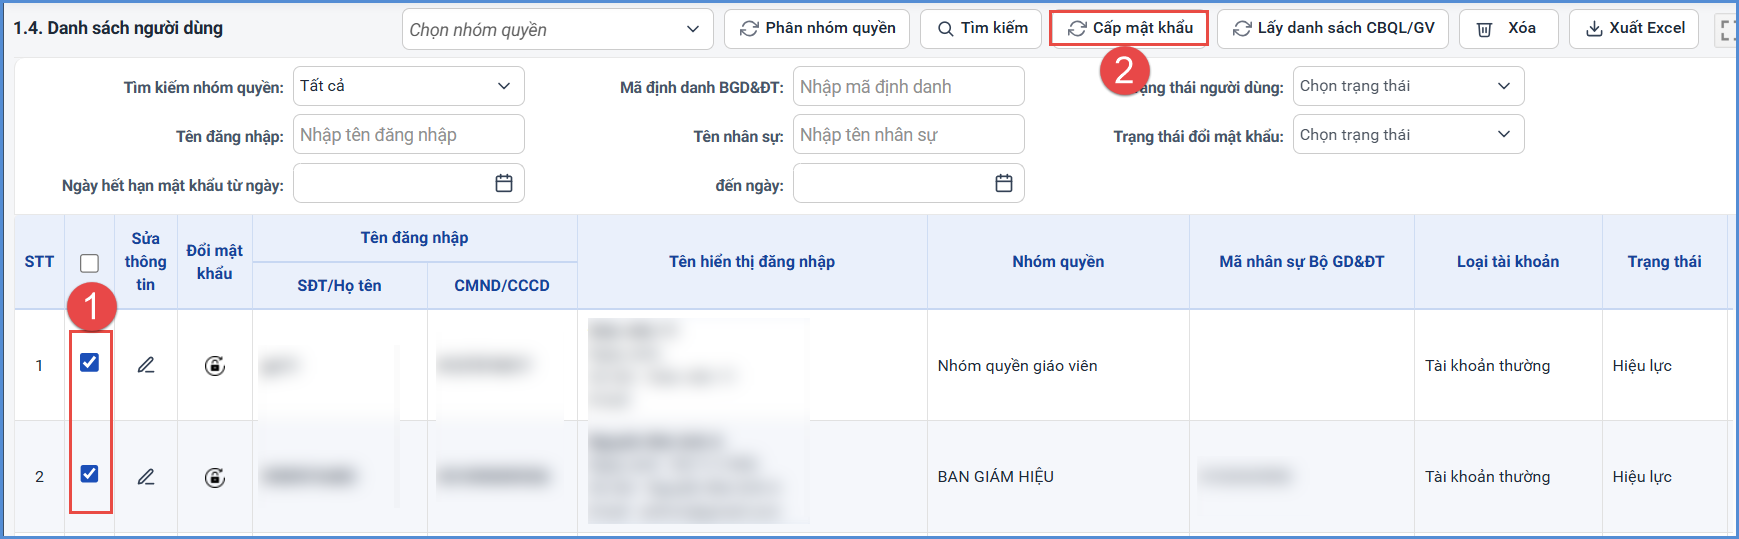Viewport: 1739px width, 539px height.
Task: Click password reset lock icon in row 1
Action: (215, 366)
